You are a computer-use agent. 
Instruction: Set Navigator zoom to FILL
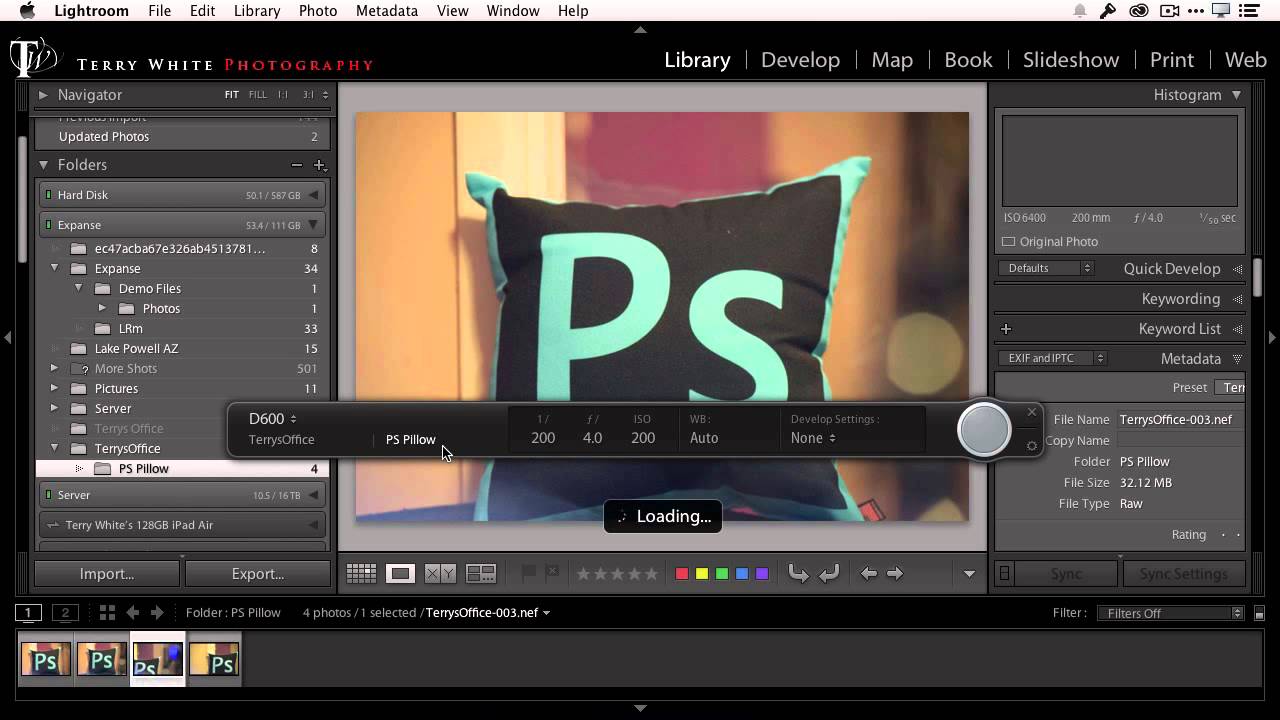(x=257, y=95)
